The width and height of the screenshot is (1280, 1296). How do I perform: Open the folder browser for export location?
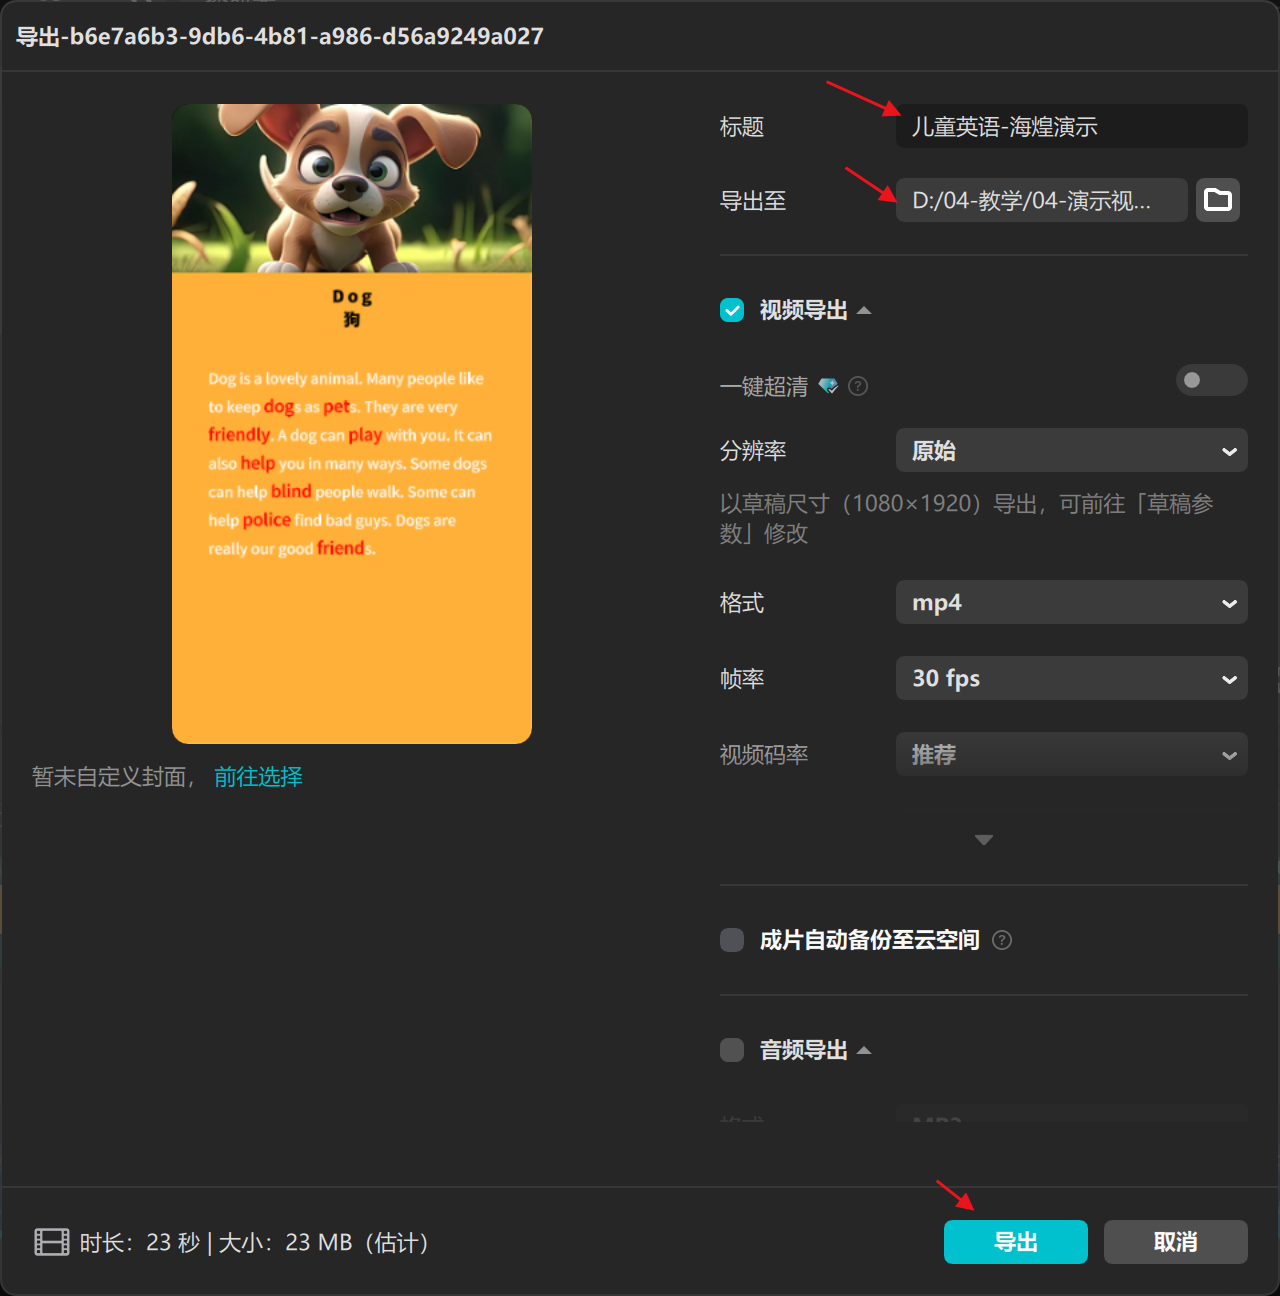coord(1217,200)
